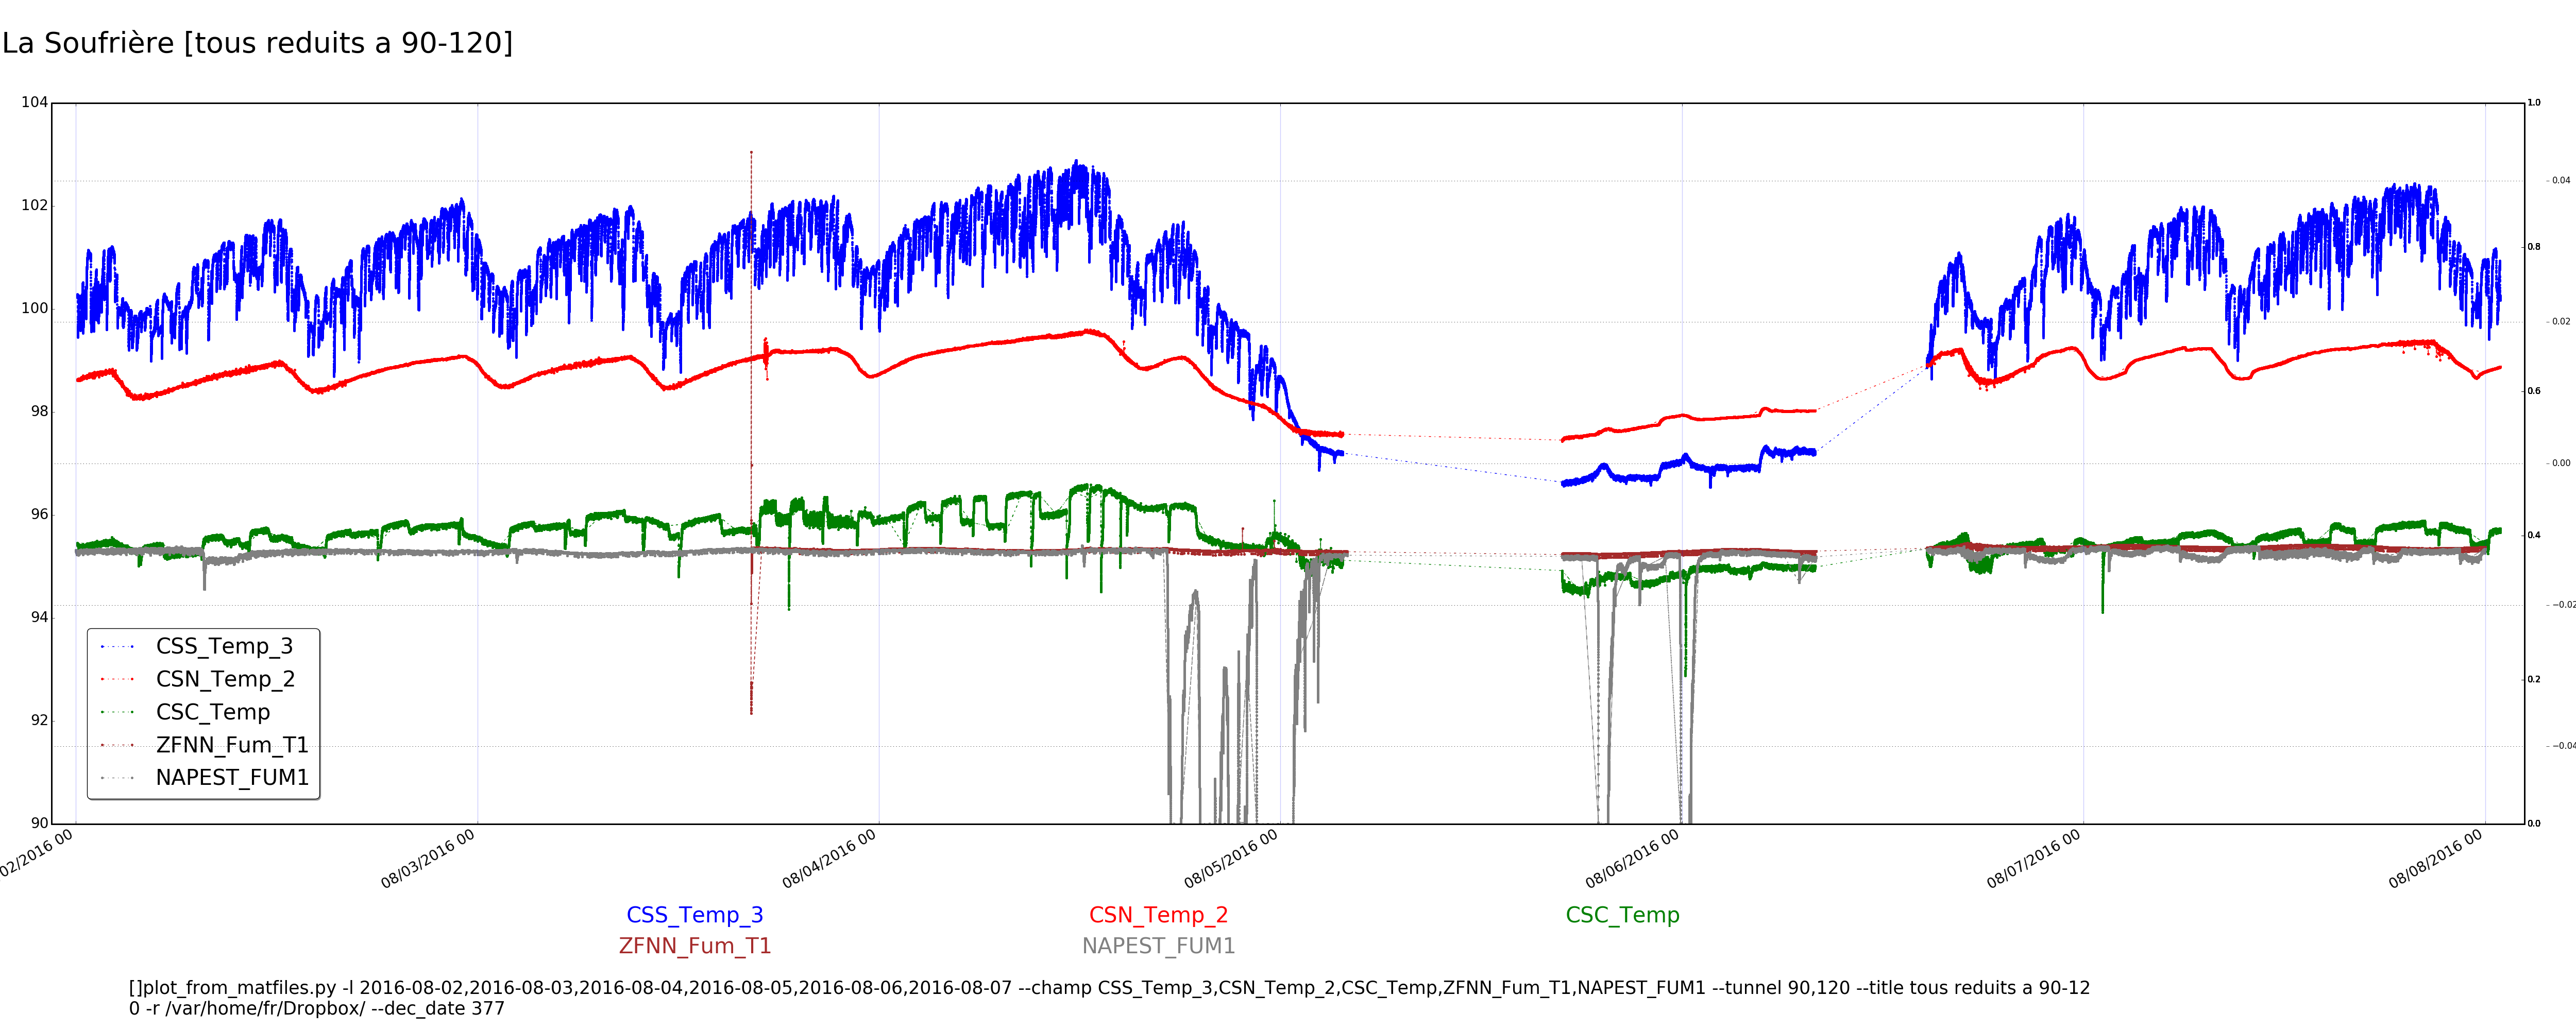Click the red CSN_Temp_2 label below the chart
The width and height of the screenshot is (2576, 1030).
pos(1158,915)
